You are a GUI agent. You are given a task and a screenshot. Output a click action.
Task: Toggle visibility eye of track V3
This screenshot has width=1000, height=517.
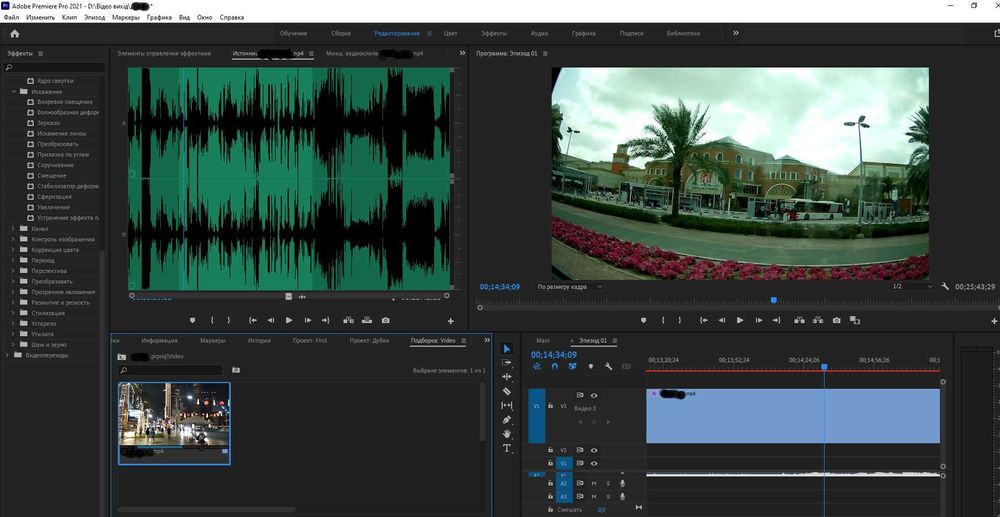pyautogui.click(x=593, y=396)
